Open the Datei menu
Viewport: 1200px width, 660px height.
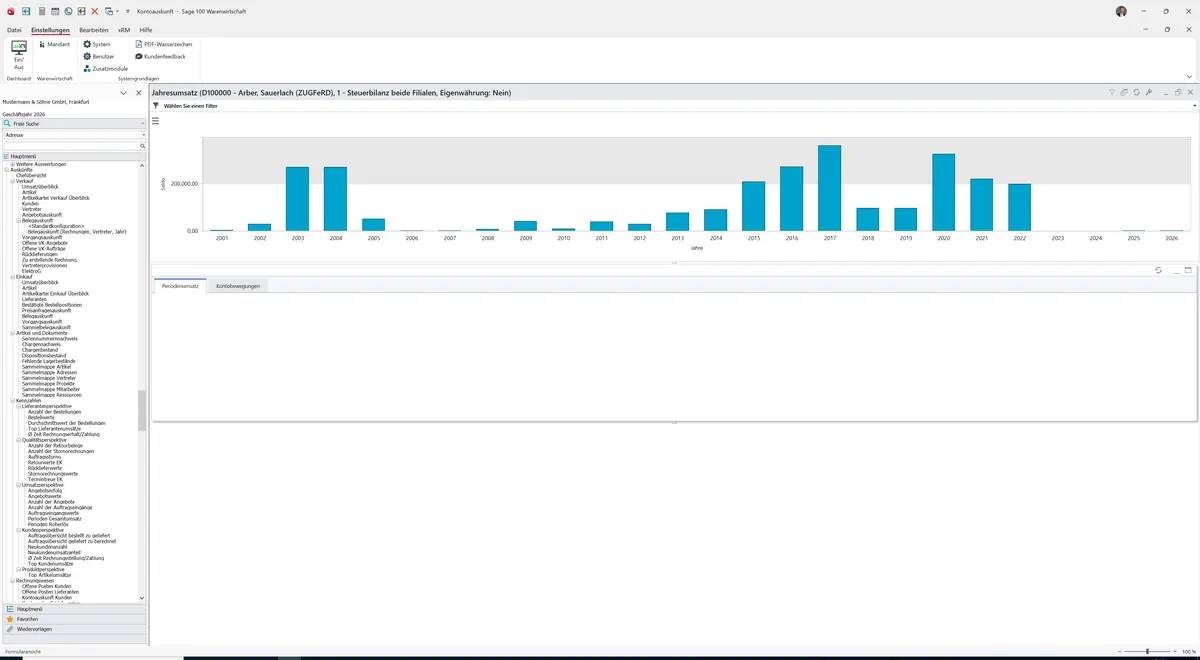coord(14,30)
